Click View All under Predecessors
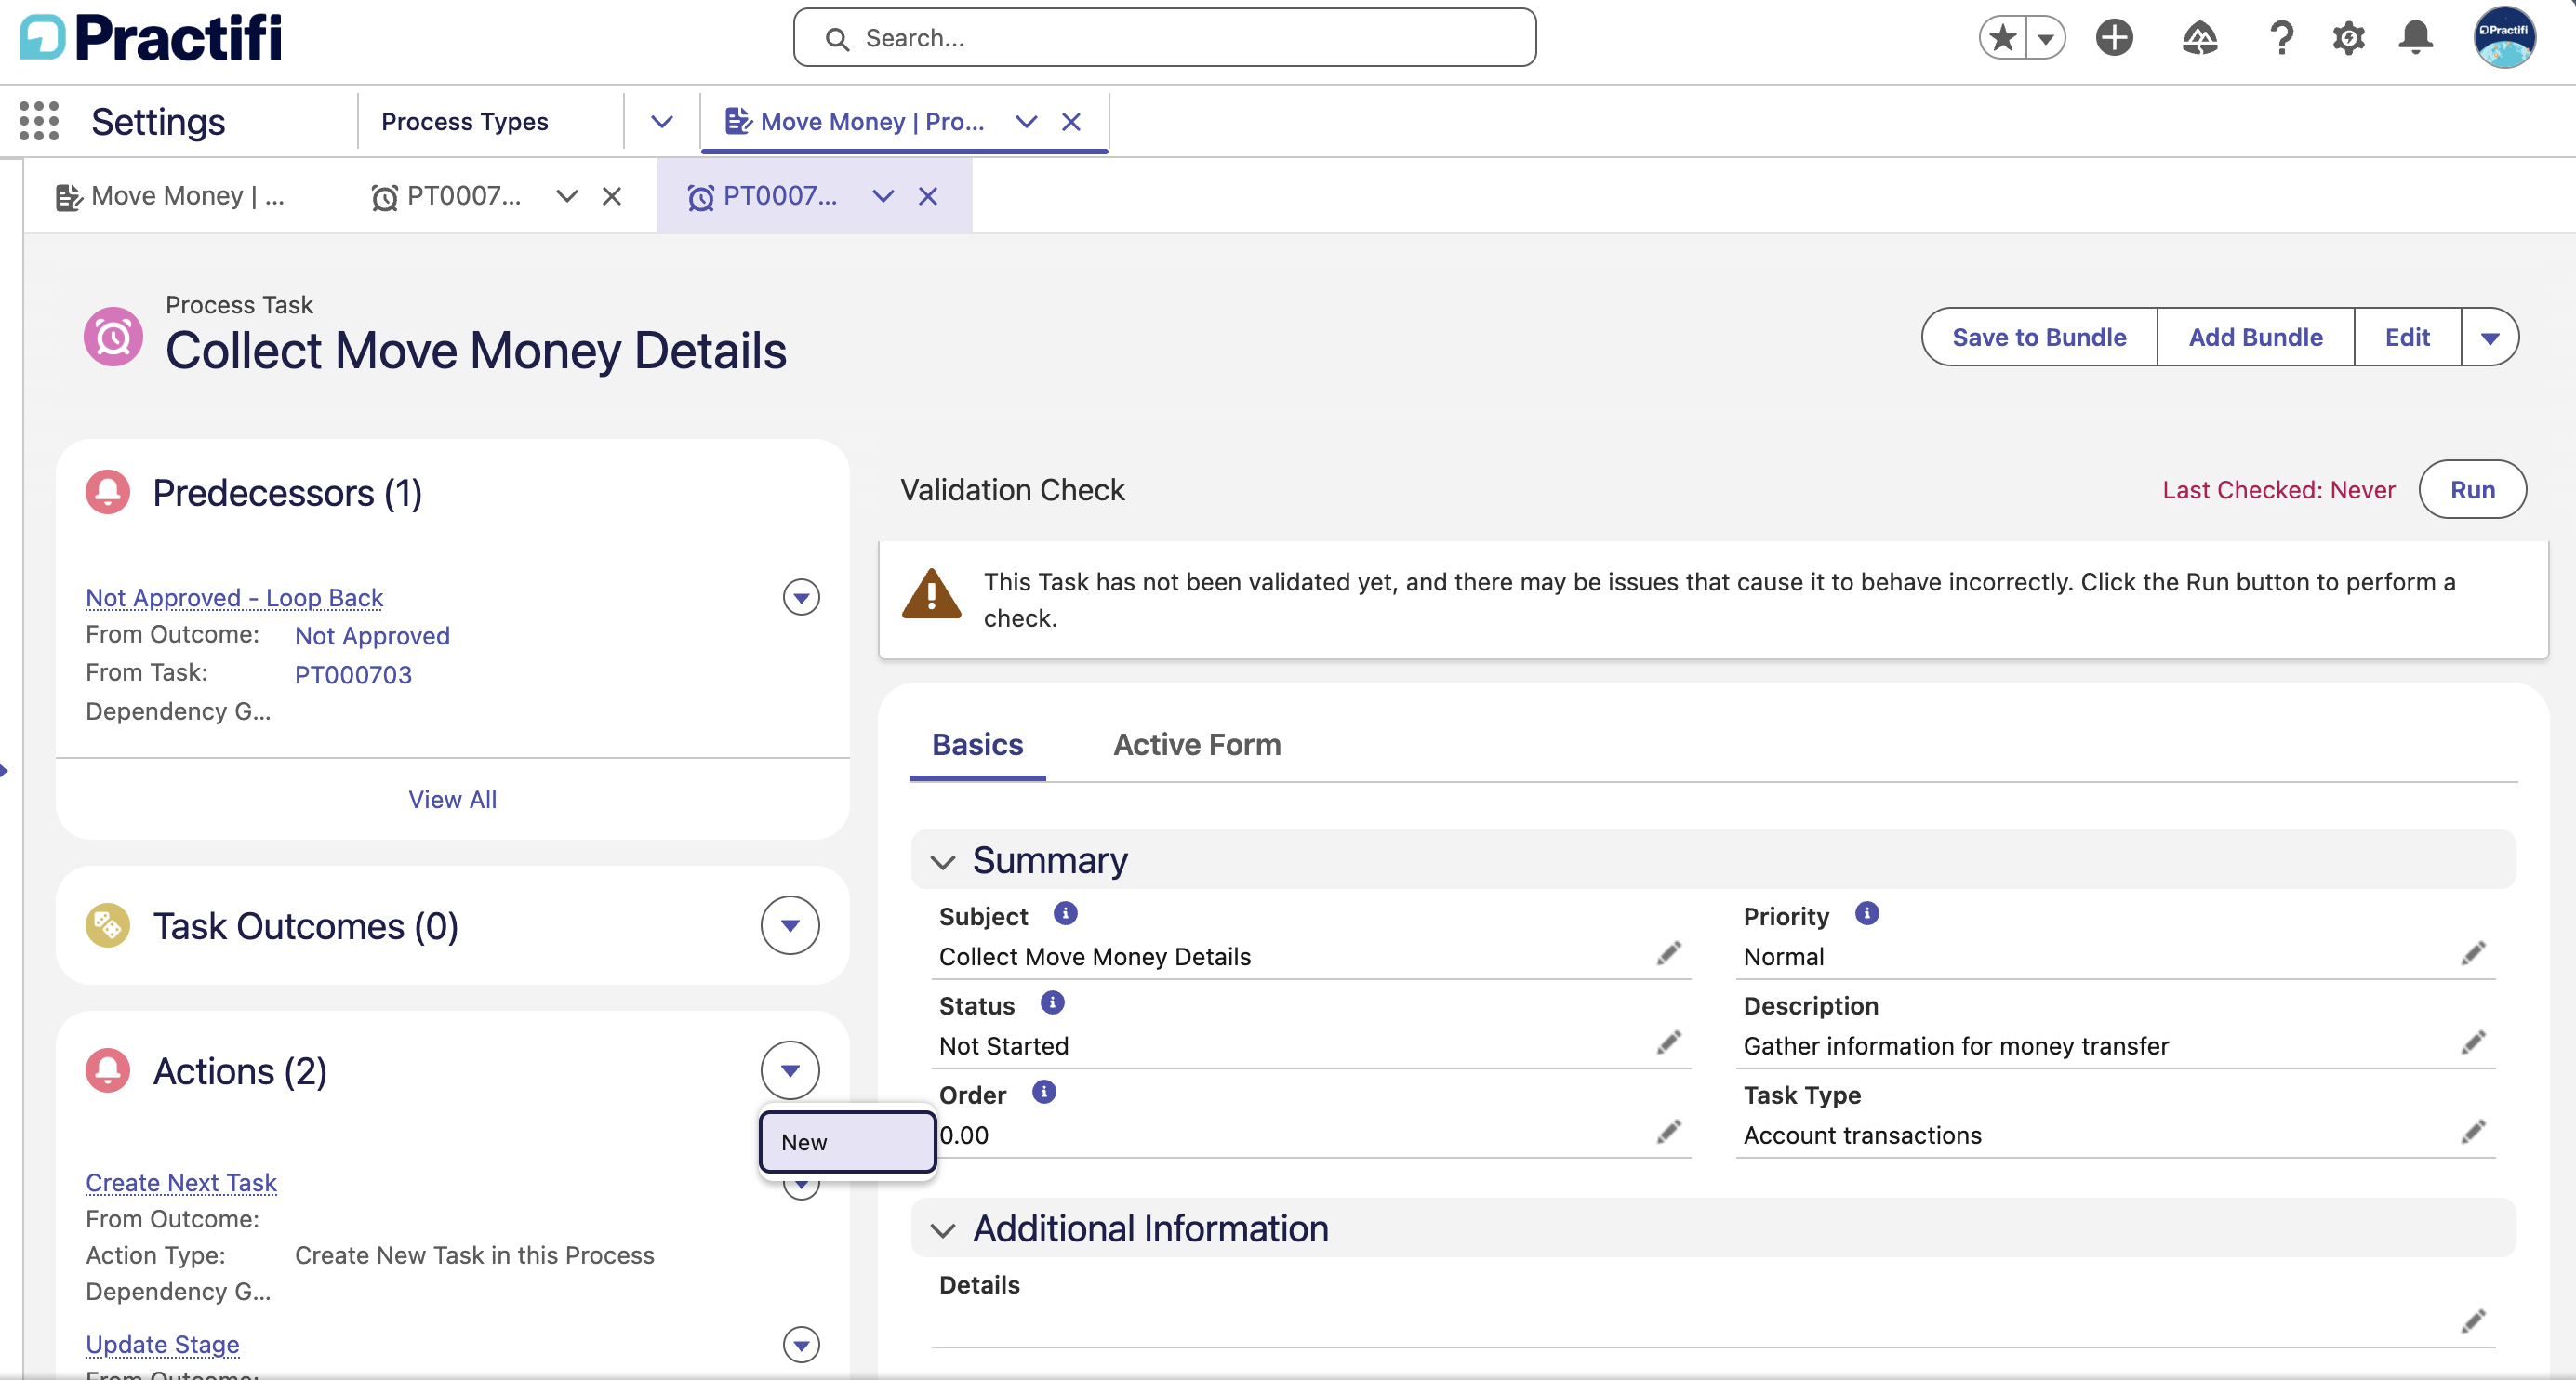The height and width of the screenshot is (1380, 2576). click(453, 799)
